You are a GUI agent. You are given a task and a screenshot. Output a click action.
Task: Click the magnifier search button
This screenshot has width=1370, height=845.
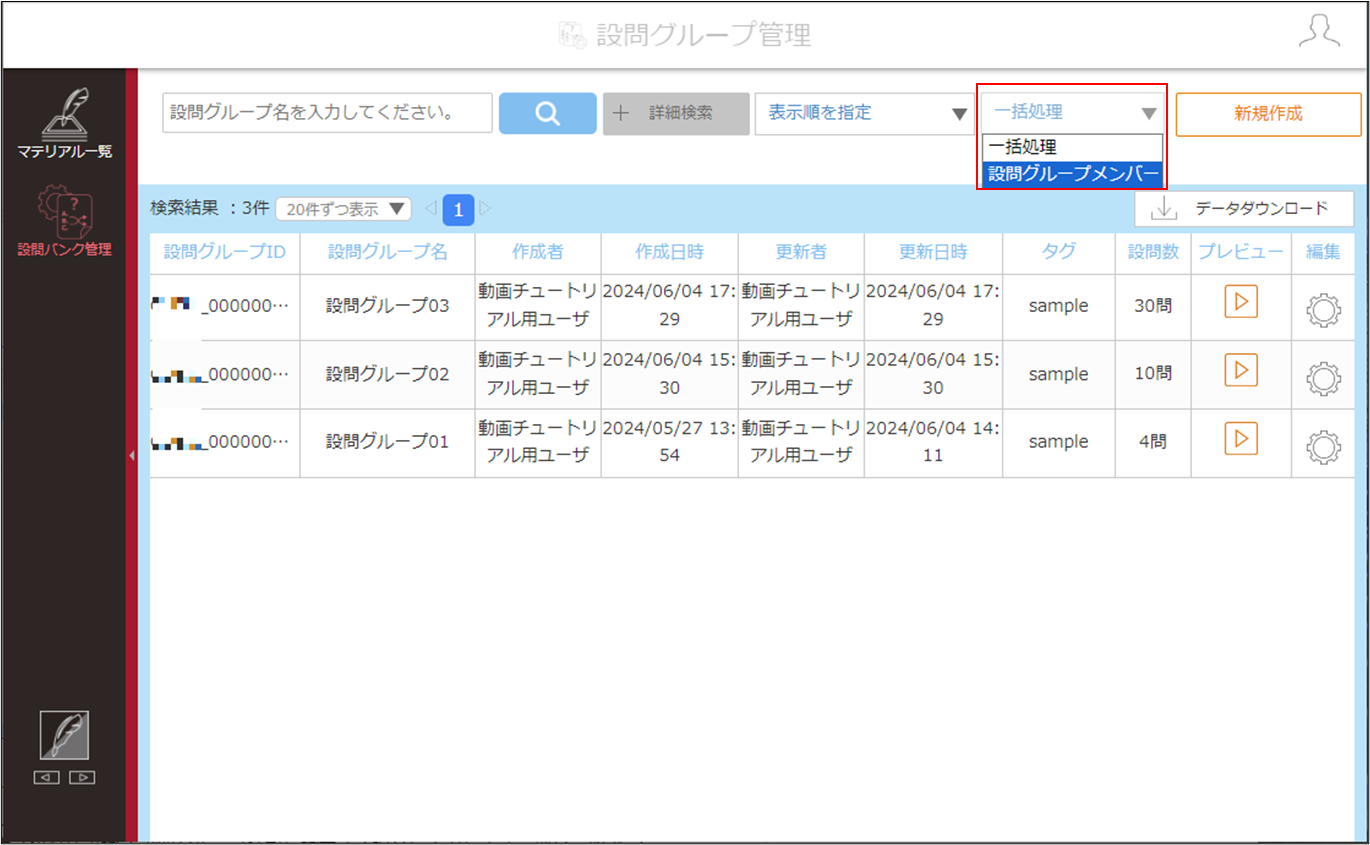pyautogui.click(x=547, y=113)
